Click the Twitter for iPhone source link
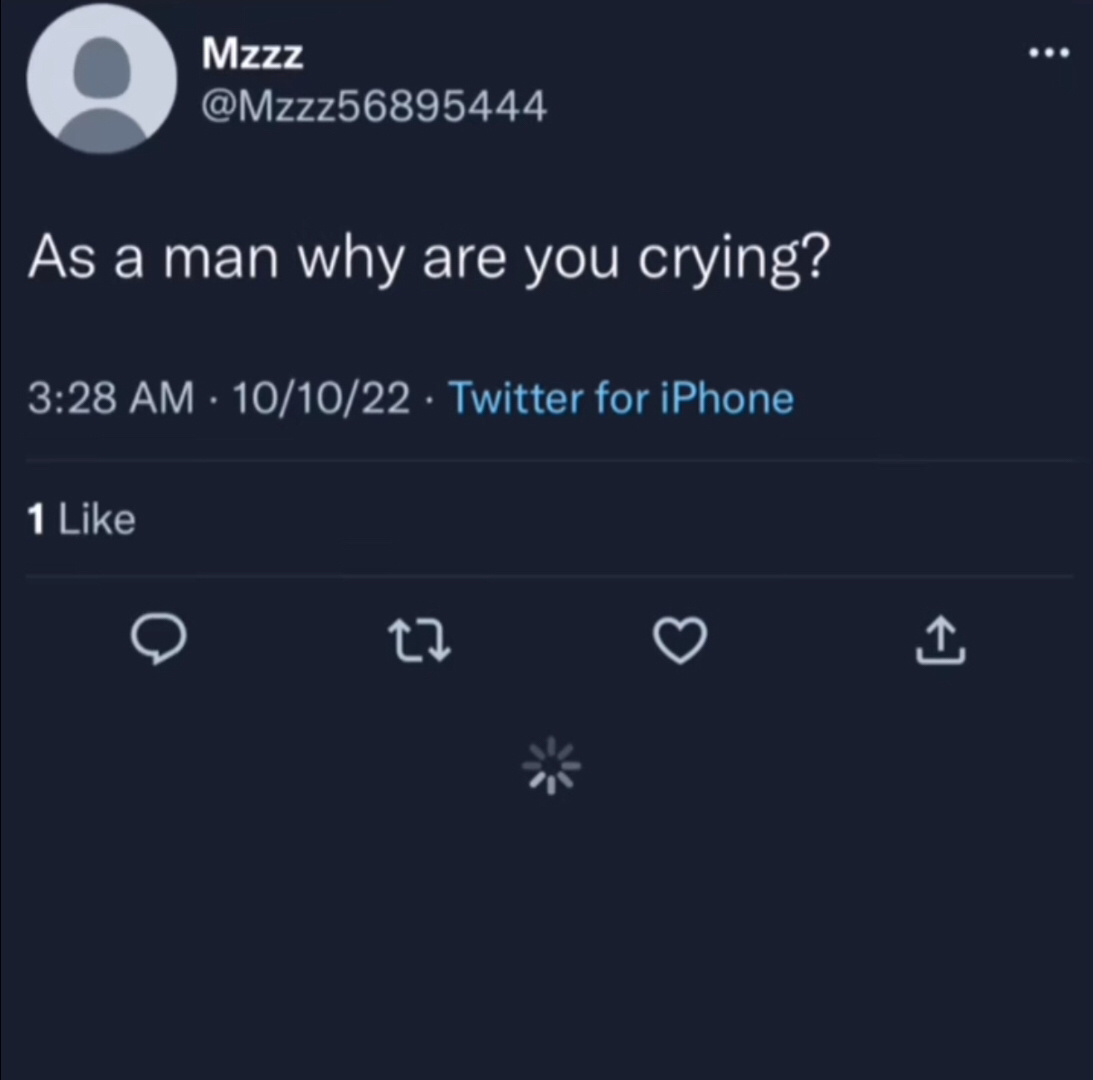1093x1080 pixels. click(x=621, y=398)
